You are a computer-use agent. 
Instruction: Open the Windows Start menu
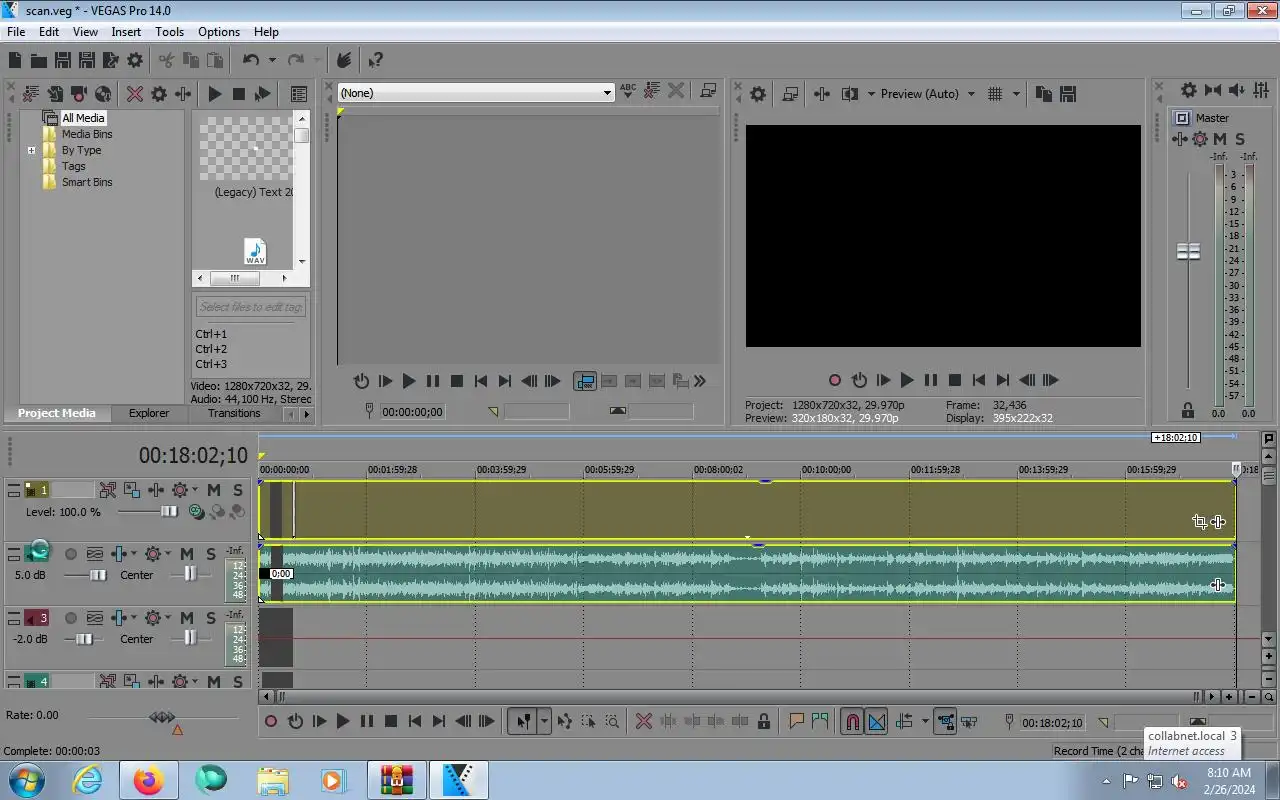tap(25, 780)
